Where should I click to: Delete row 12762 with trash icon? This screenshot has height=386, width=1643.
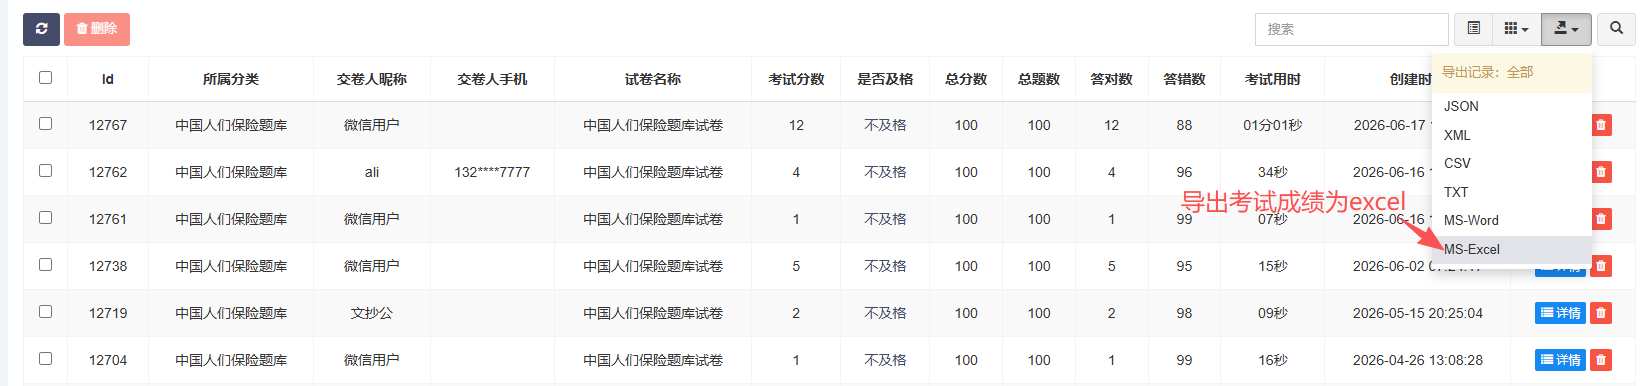click(x=1601, y=172)
